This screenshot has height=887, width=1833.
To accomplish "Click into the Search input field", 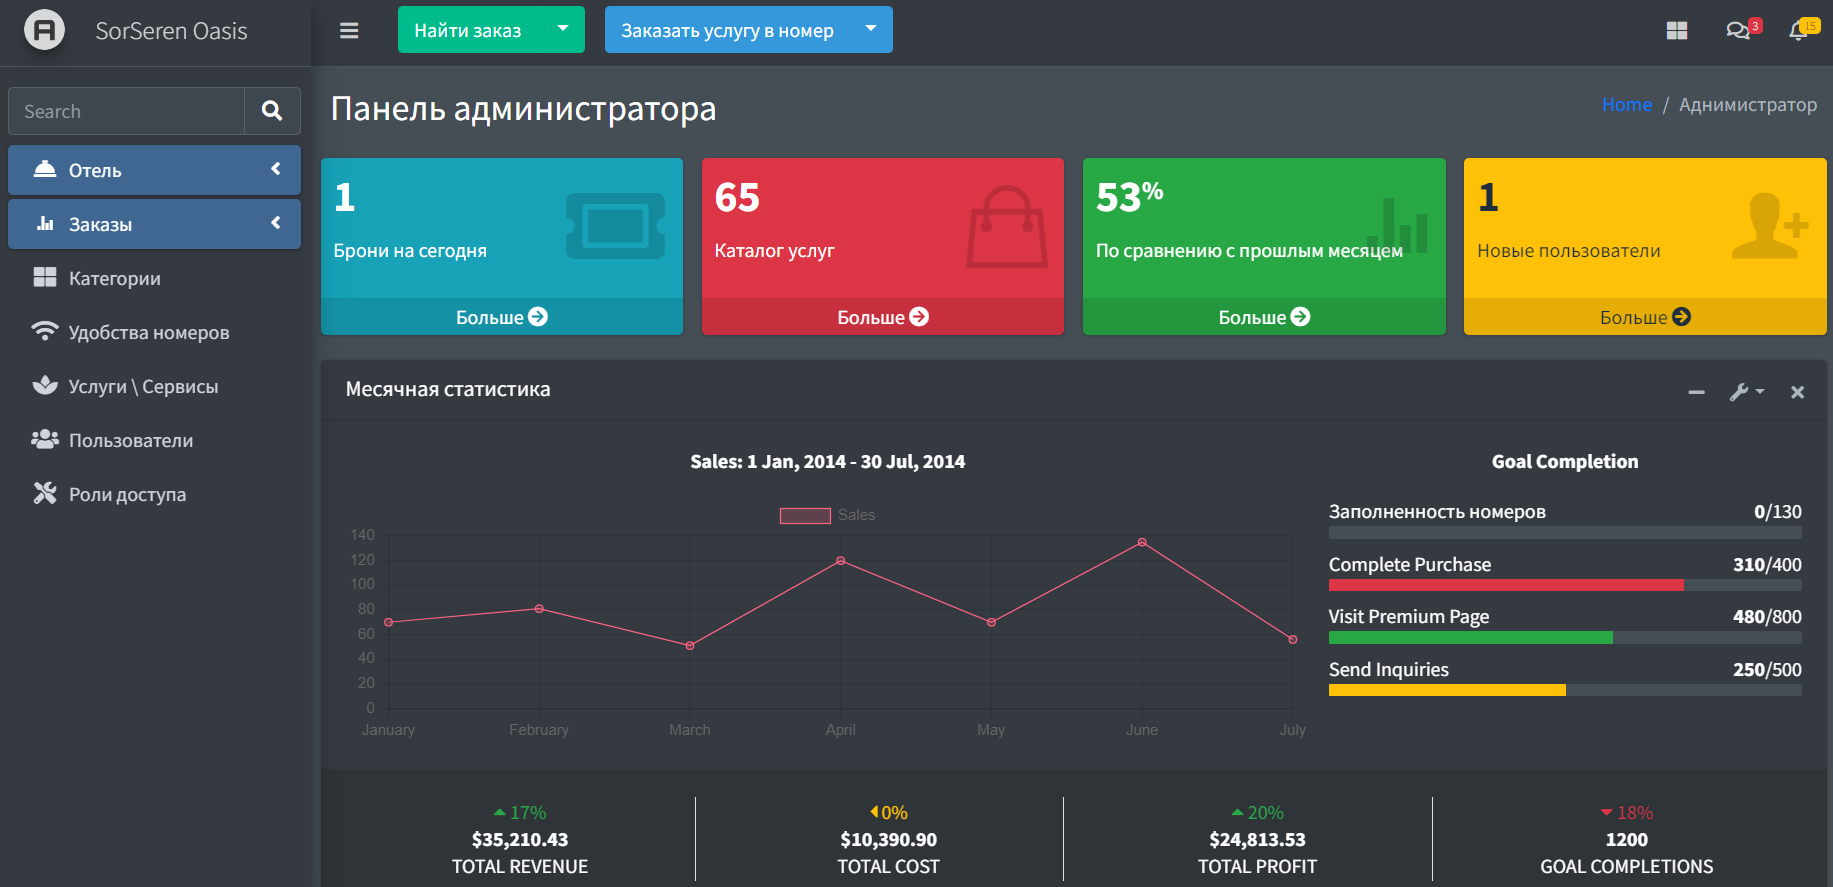I will point(126,111).
